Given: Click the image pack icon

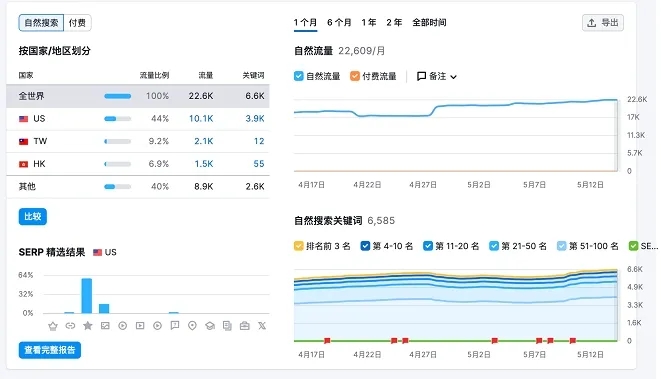Looking at the screenshot, I should (x=105, y=325).
